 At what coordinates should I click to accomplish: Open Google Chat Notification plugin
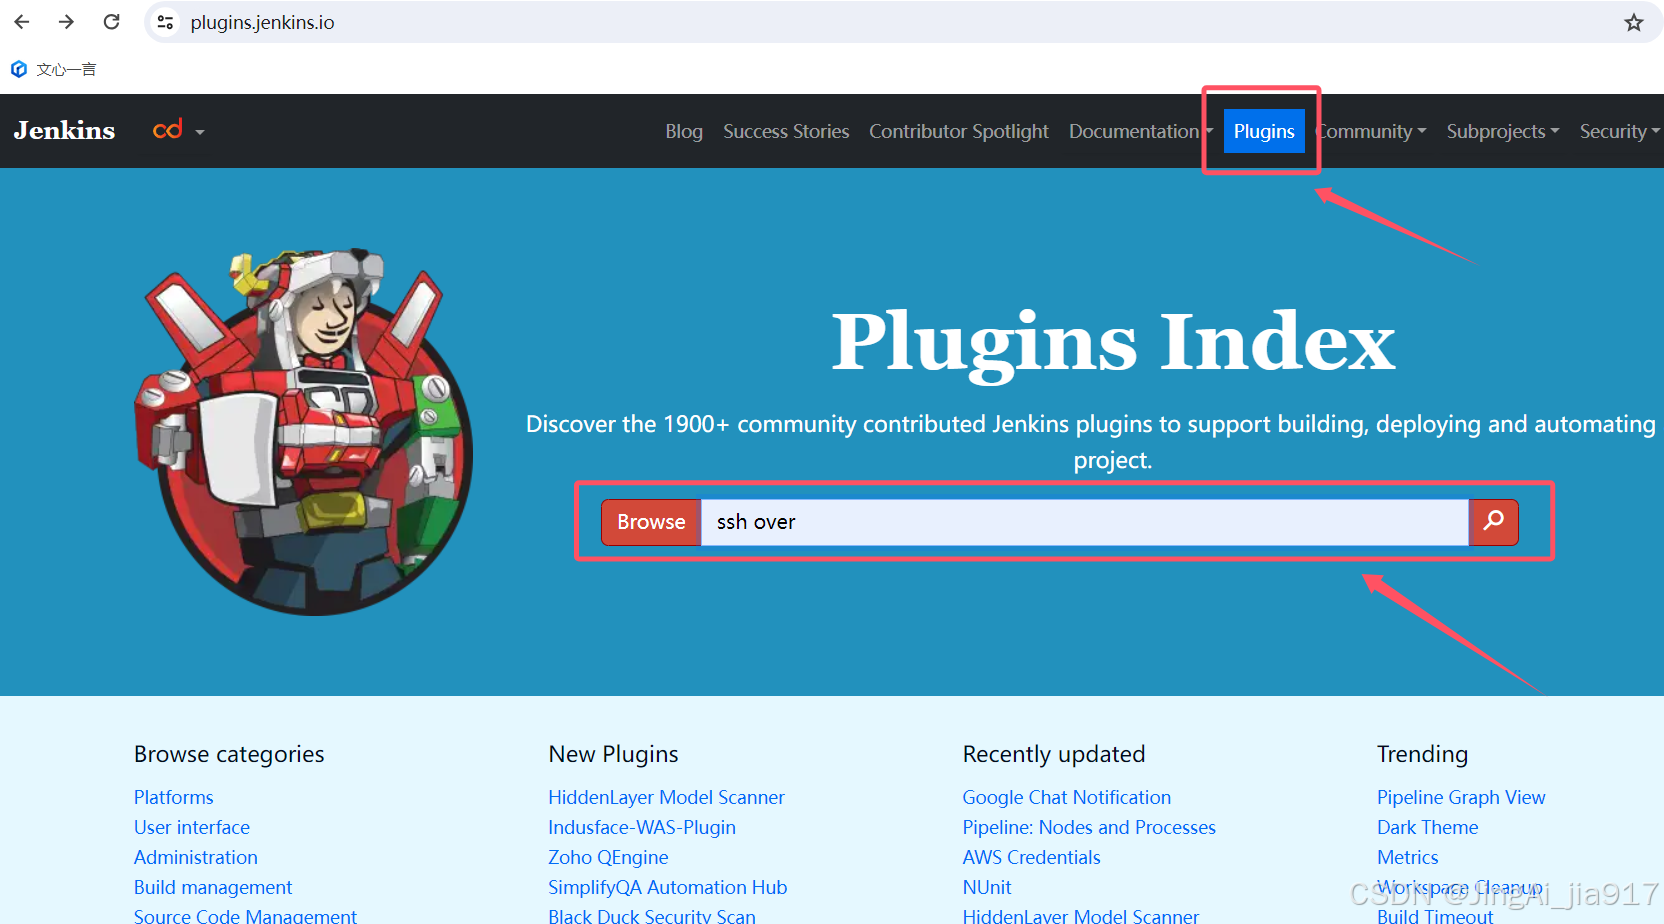tap(1066, 797)
